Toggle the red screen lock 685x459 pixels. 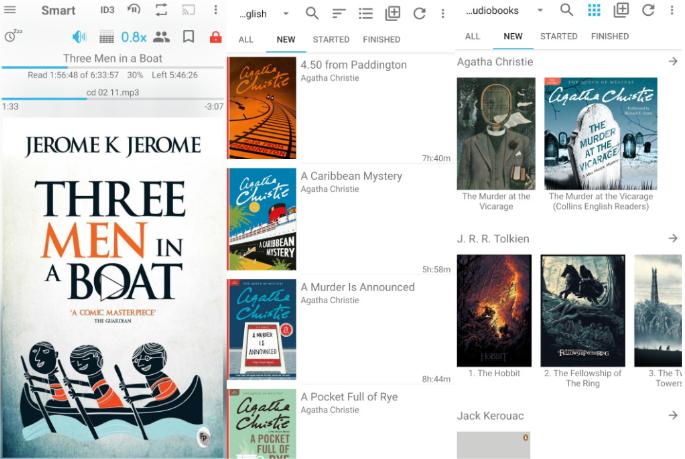click(x=215, y=37)
